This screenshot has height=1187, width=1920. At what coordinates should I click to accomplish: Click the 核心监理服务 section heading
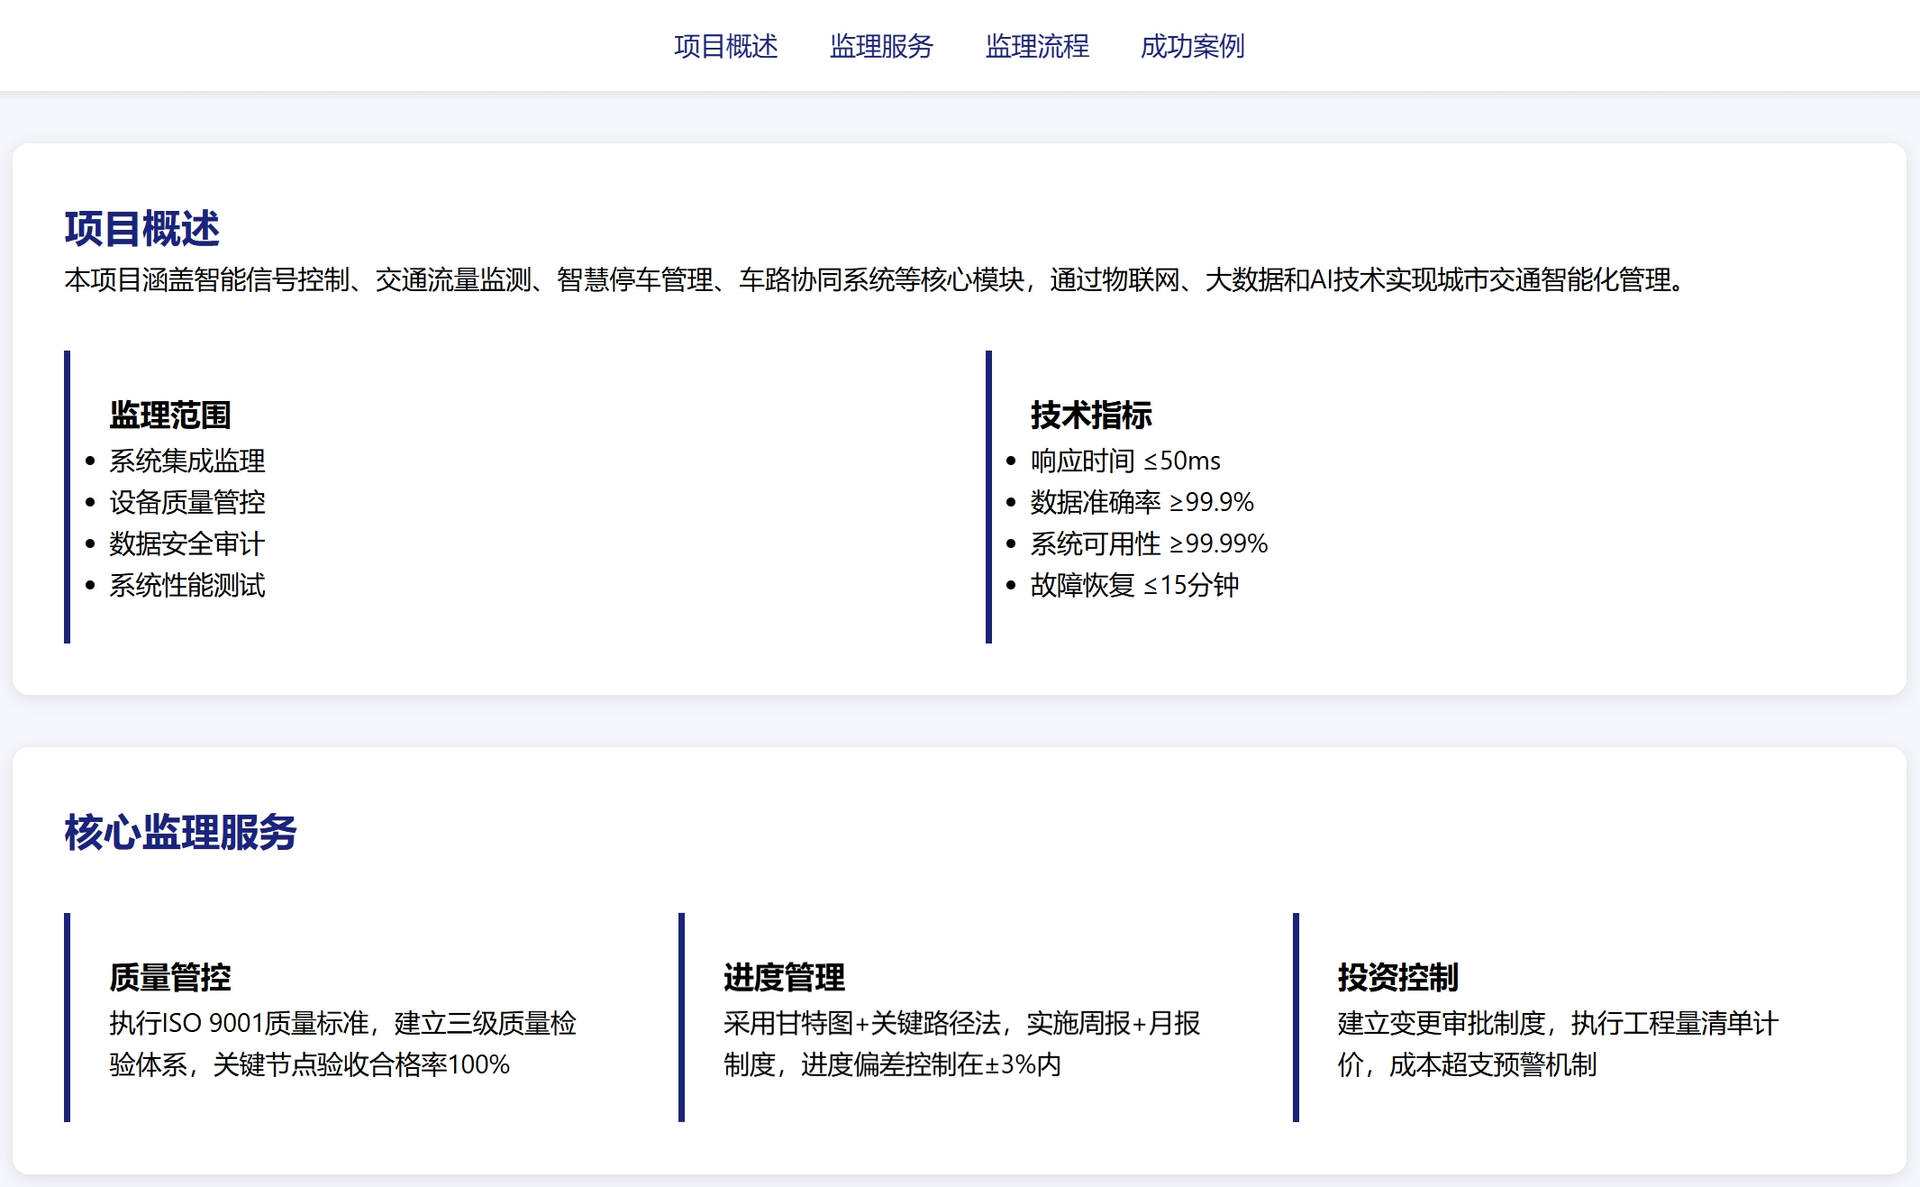coord(180,832)
